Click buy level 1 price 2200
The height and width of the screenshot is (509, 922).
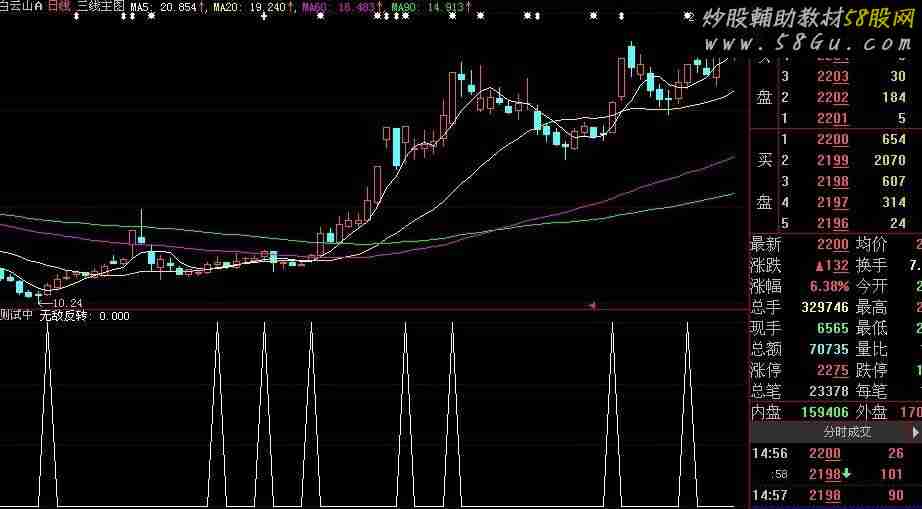(833, 139)
